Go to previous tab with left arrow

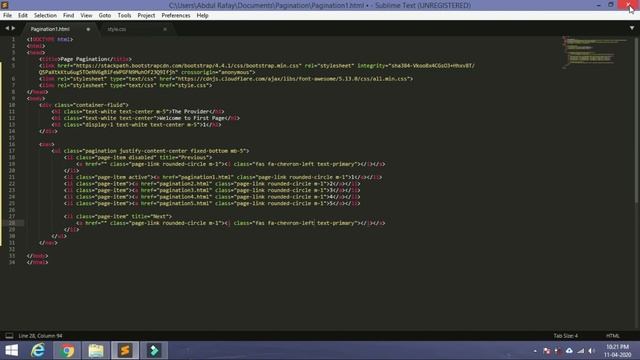[x=7, y=28]
